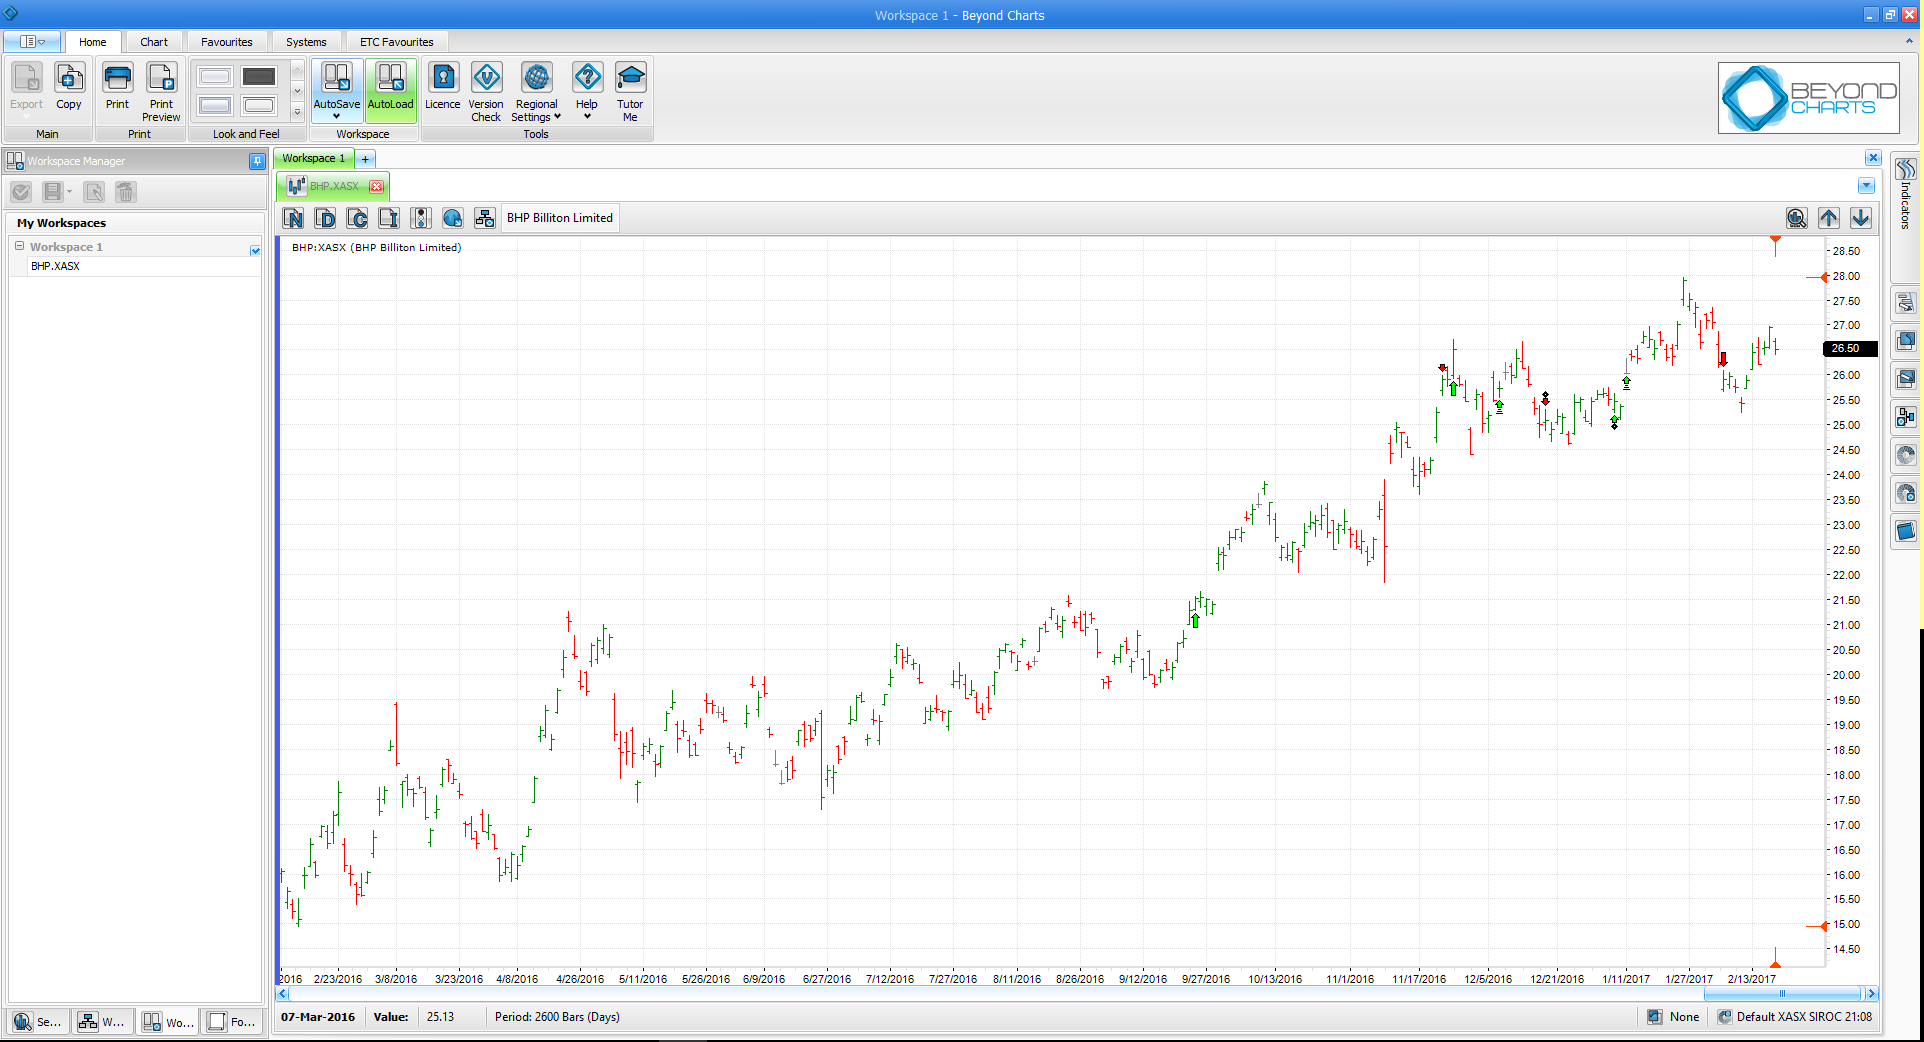1924x1042 pixels.
Task: Switch to the Home ribbon tab
Action: 93,42
